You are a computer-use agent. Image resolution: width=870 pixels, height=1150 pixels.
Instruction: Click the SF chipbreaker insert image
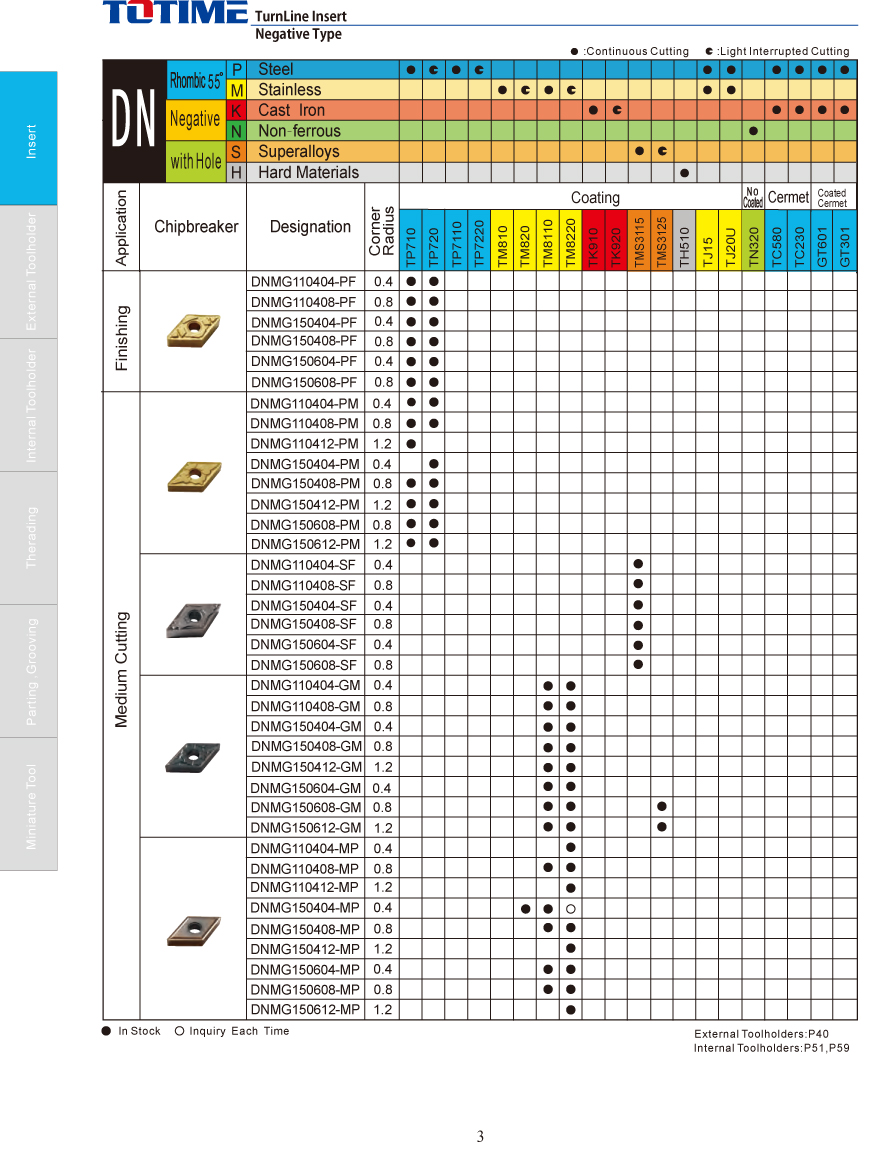[191, 618]
